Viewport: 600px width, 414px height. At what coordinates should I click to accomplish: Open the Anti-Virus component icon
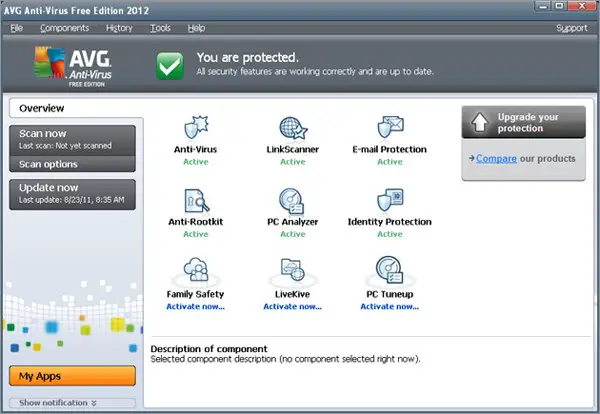[x=196, y=127]
